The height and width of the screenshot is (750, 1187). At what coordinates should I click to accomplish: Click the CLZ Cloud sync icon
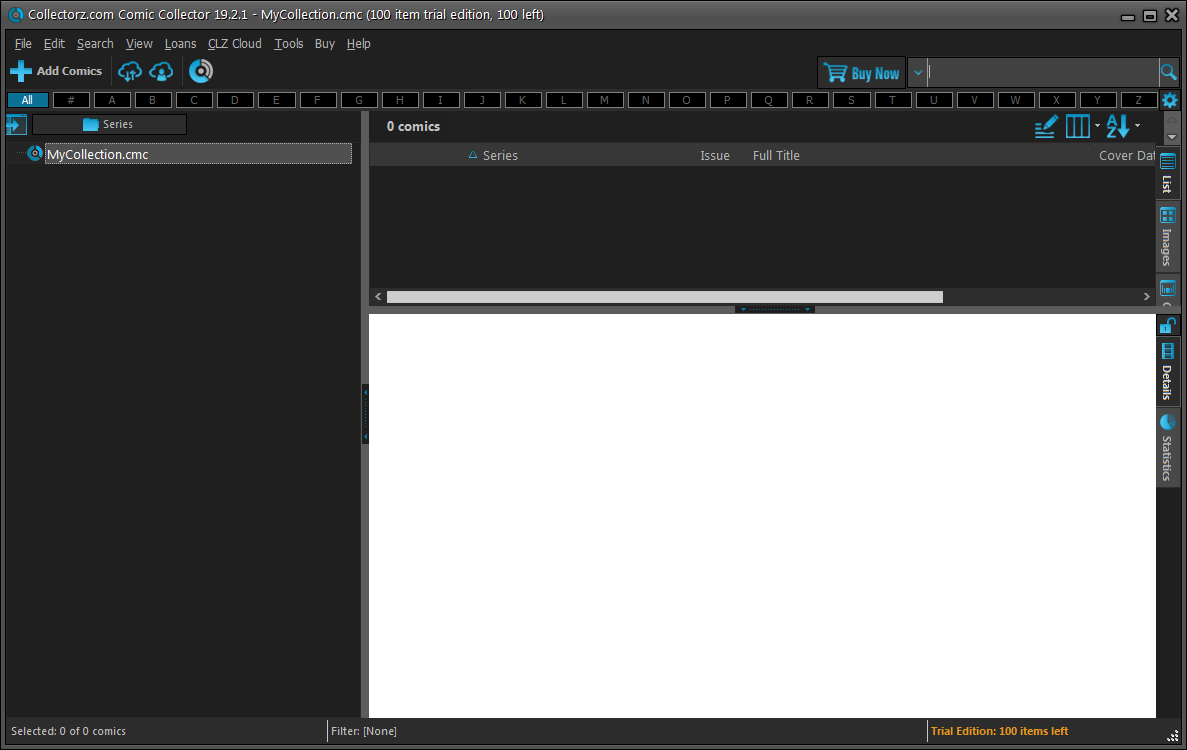pyautogui.click(x=130, y=72)
